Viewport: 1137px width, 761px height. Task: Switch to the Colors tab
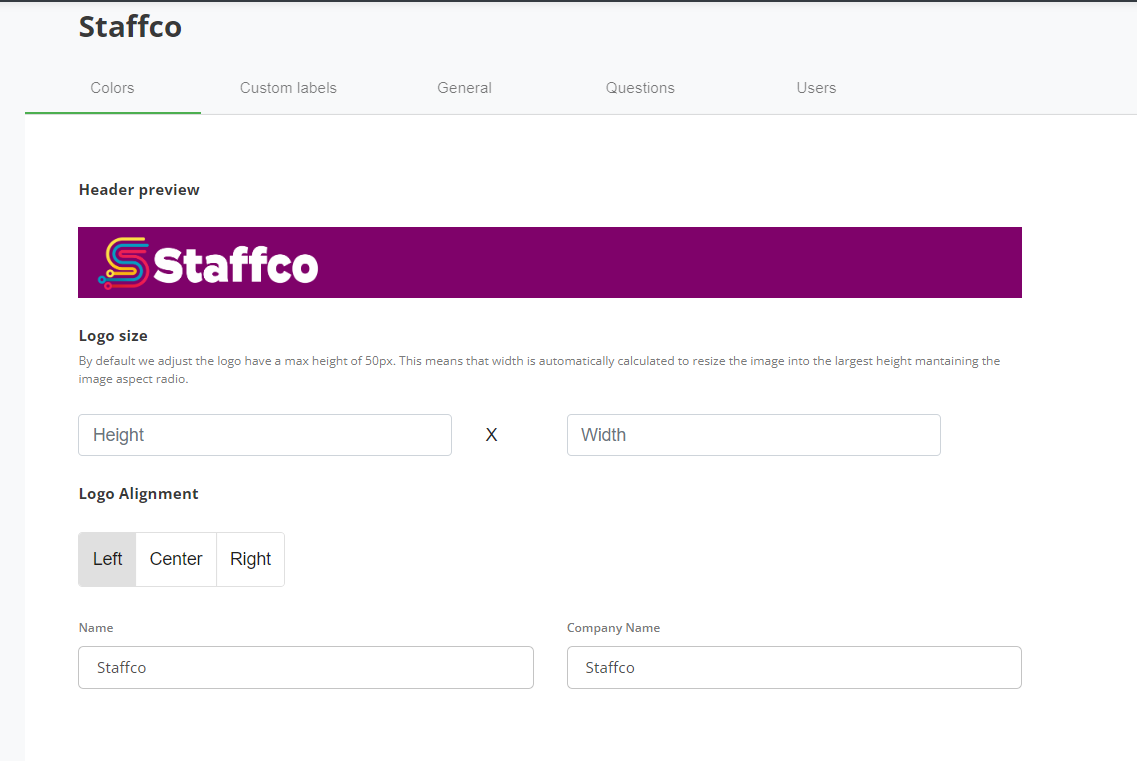pos(112,88)
